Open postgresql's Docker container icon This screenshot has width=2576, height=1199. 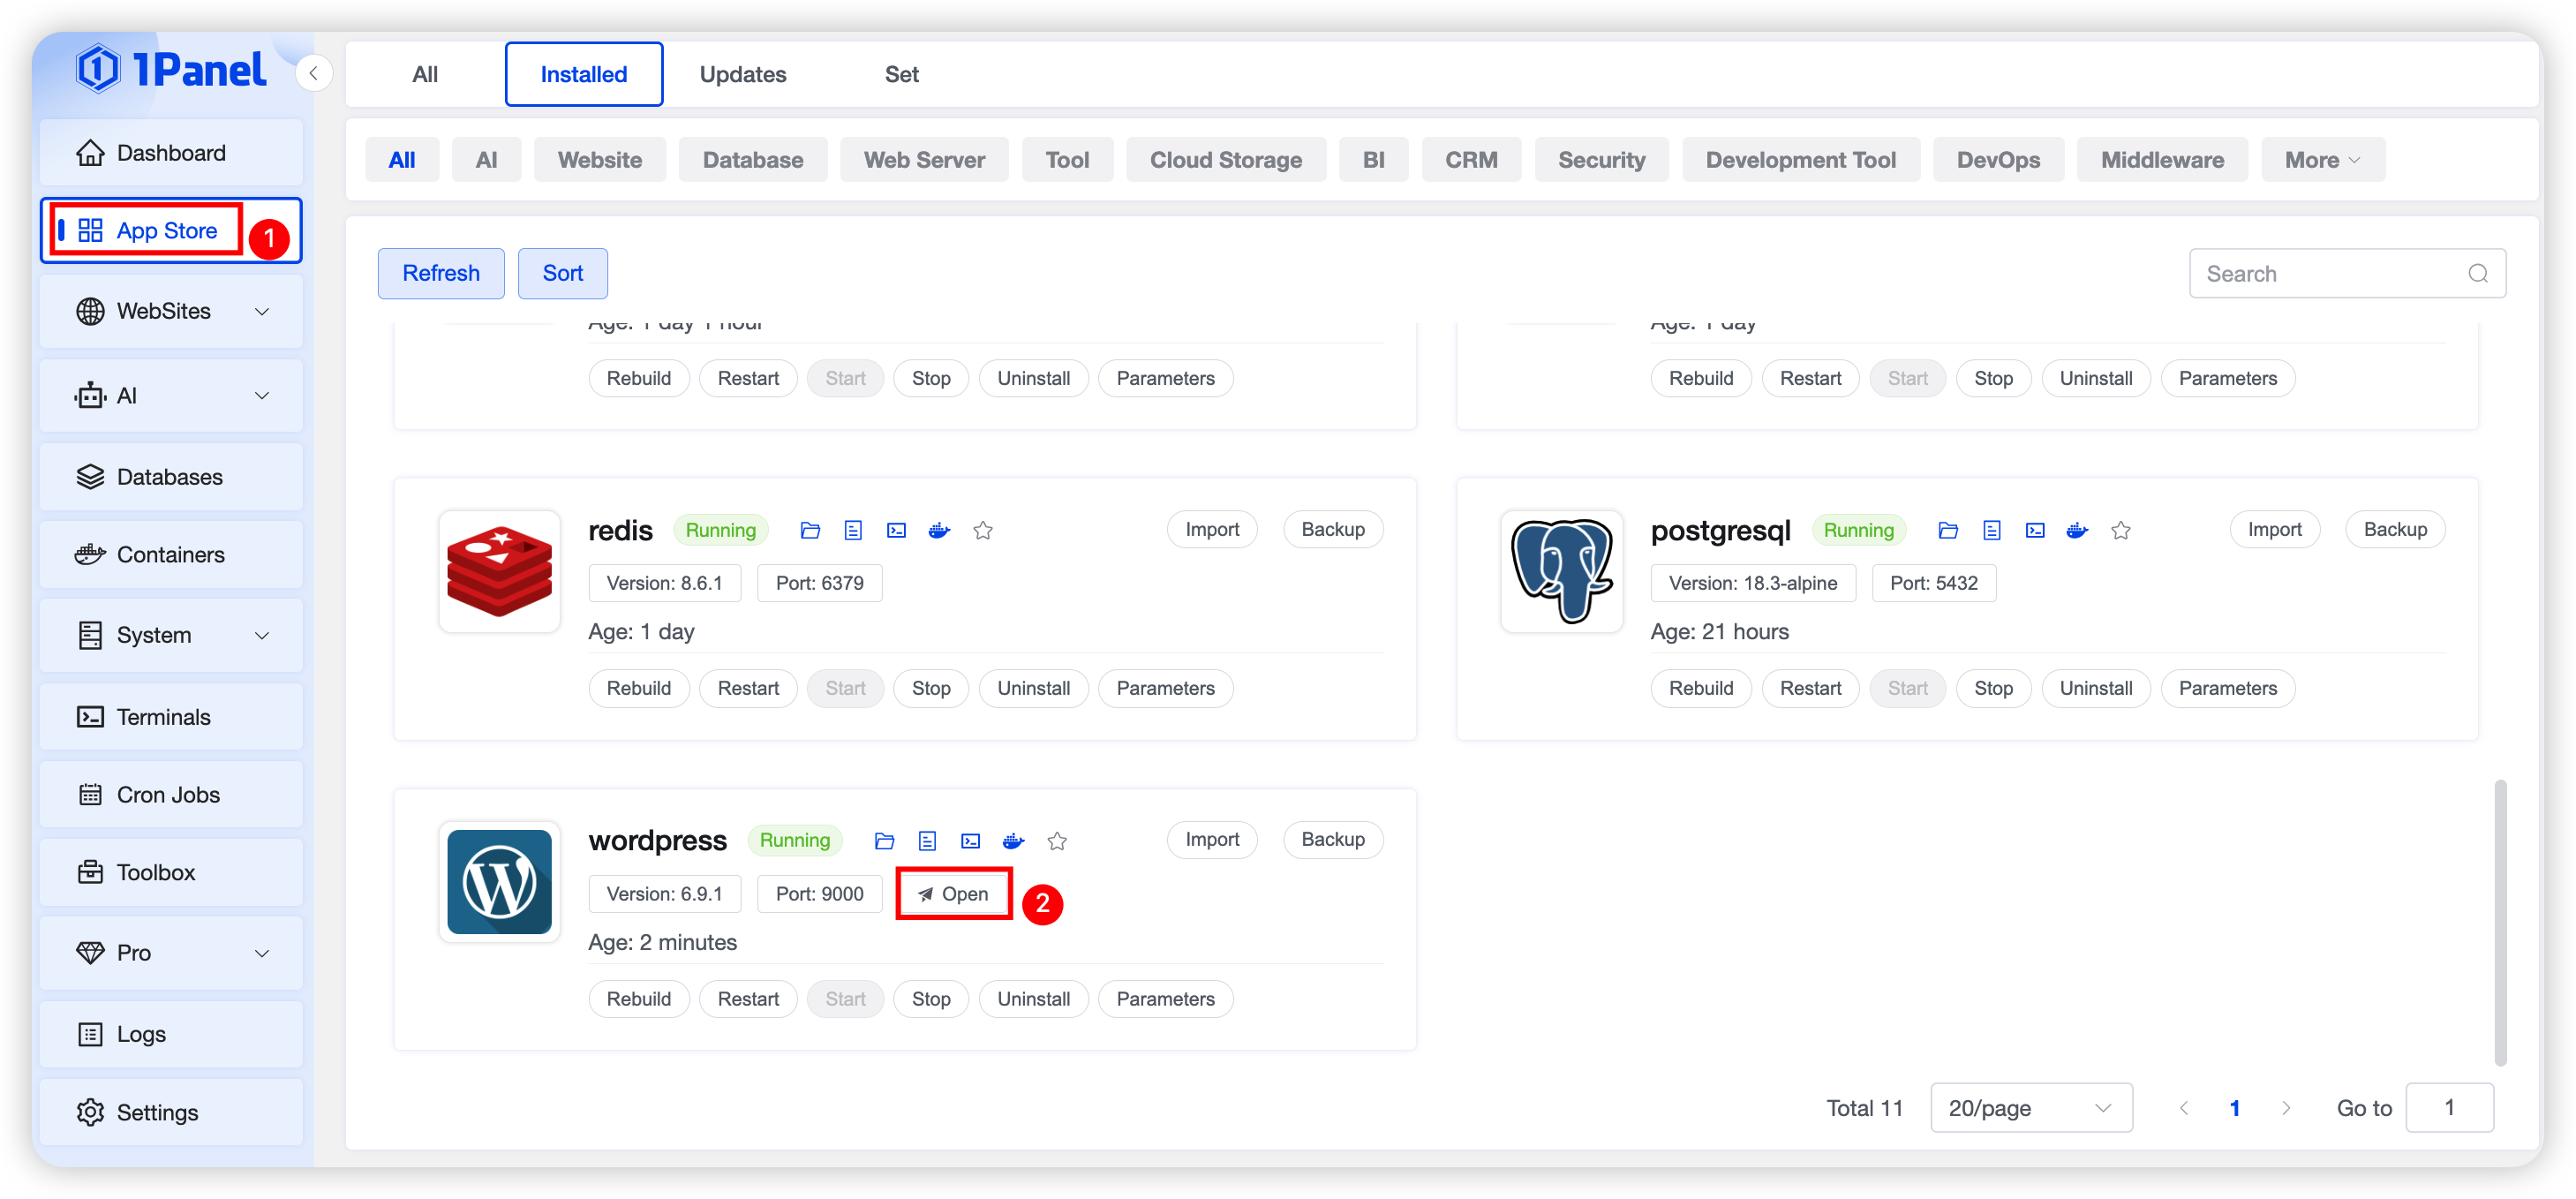(2077, 530)
